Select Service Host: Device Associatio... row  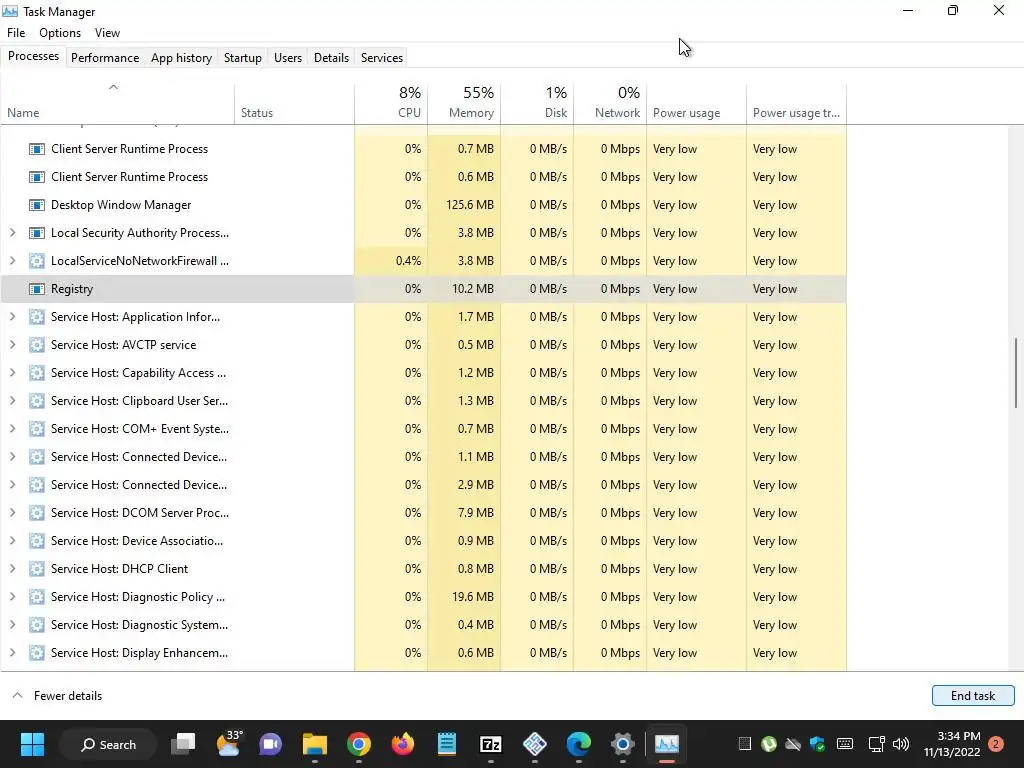click(x=424, y=541)
